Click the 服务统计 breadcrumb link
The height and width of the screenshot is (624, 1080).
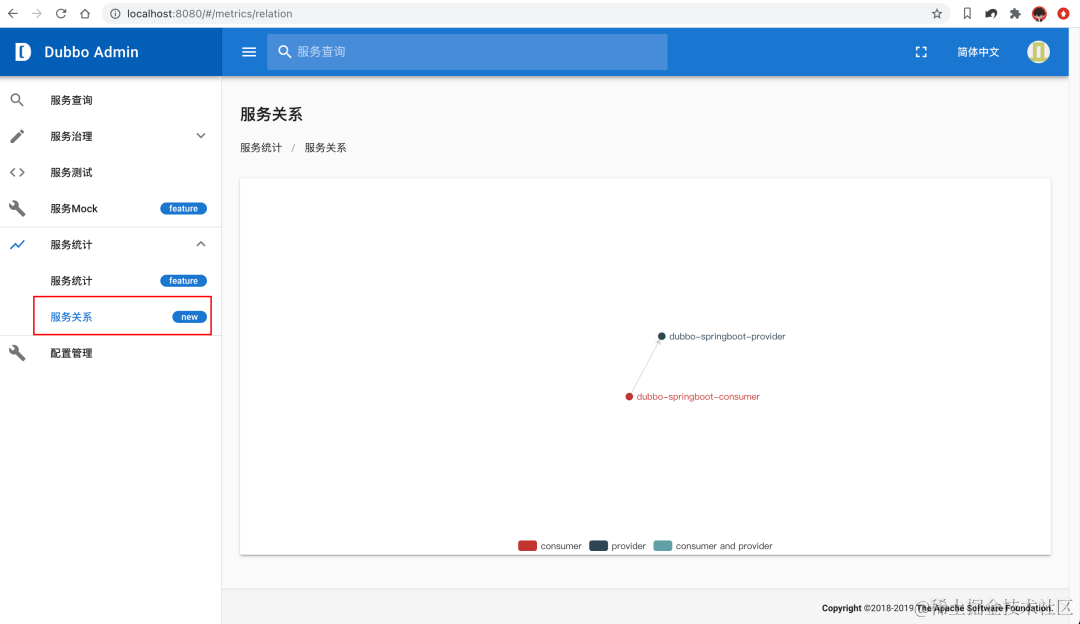261,147
